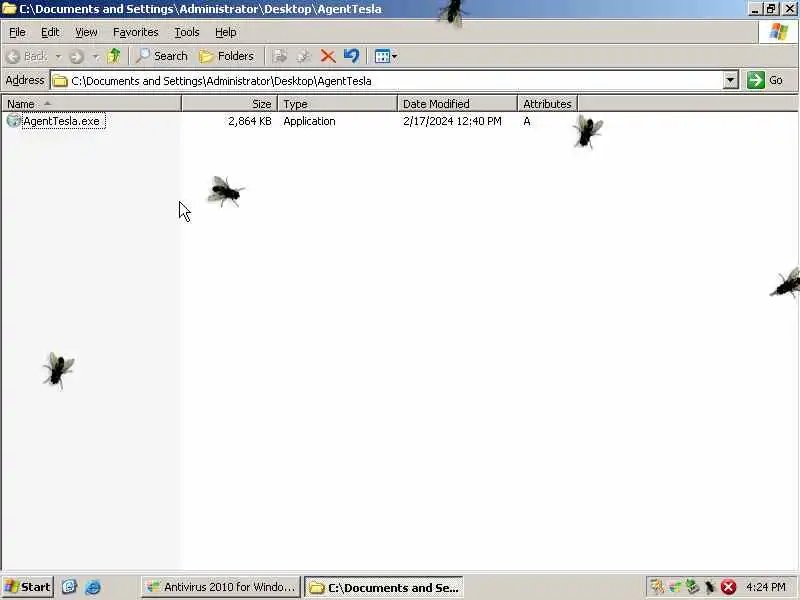Click the green Go button
This screenshot has height=600, width=800.
tap(765, 81)
